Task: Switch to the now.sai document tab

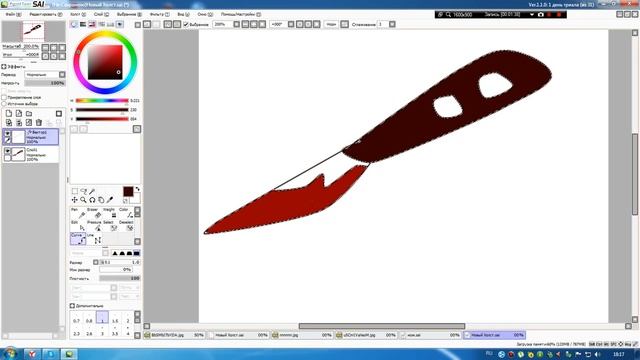Action: point(431,335)
